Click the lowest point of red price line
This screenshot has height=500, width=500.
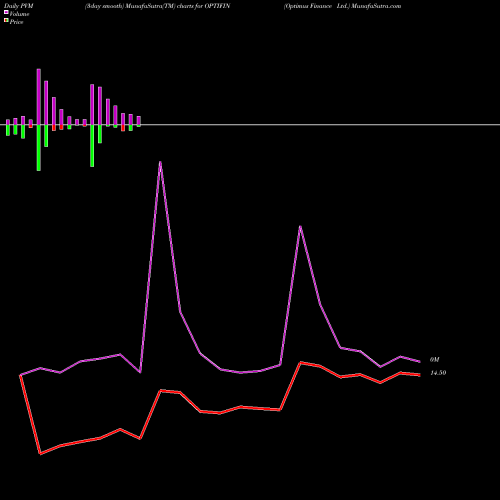click(40, 453)
